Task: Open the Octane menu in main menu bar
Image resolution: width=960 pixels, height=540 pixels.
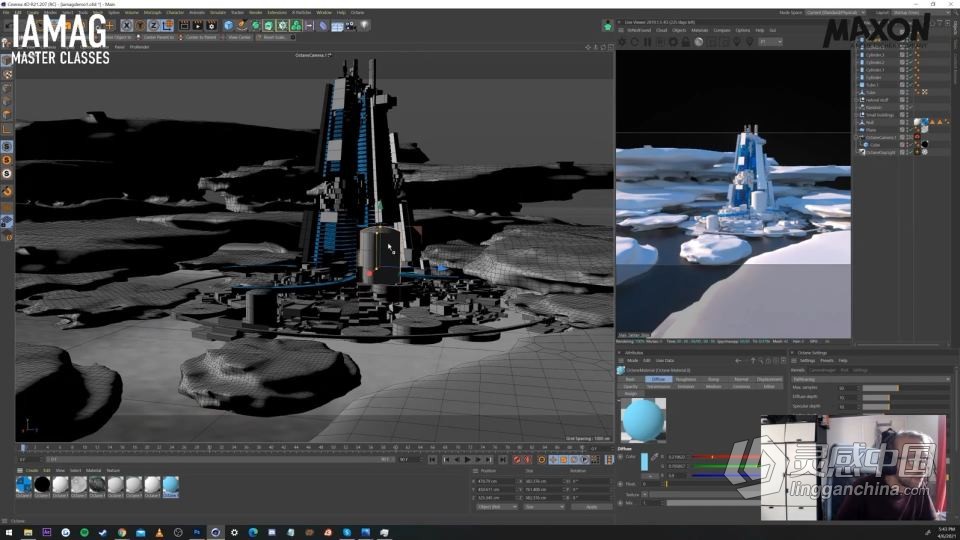Action: (358, 12)
